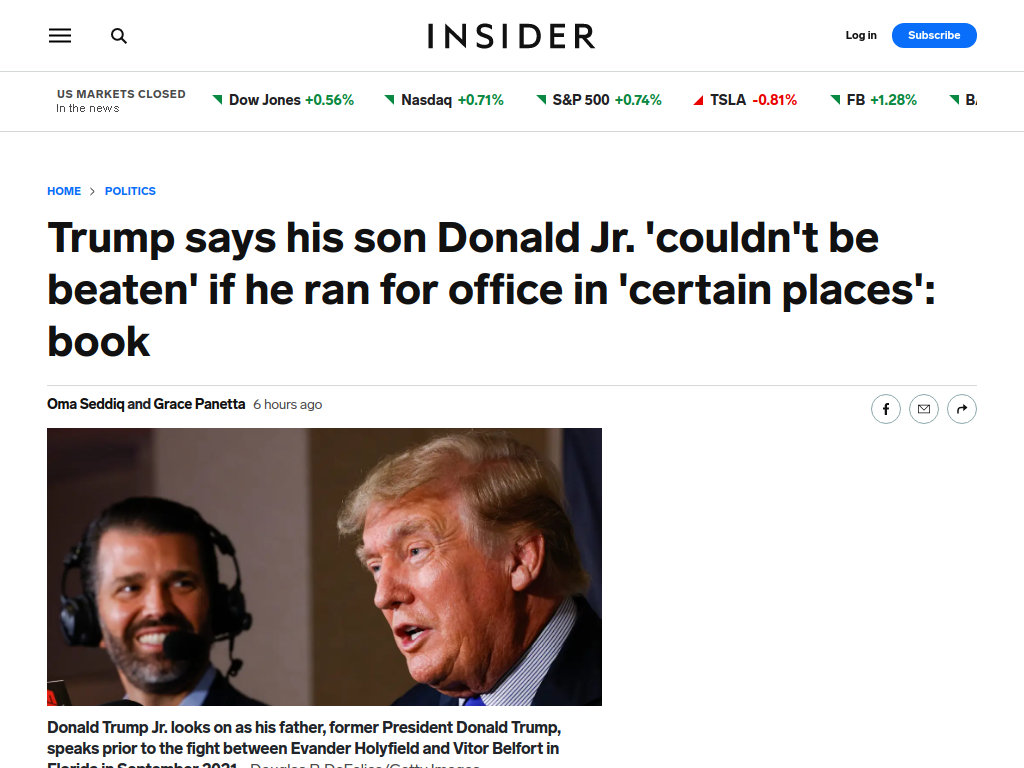
Task: Click author name Grace Panetta
Action: (x=199, y=404)
